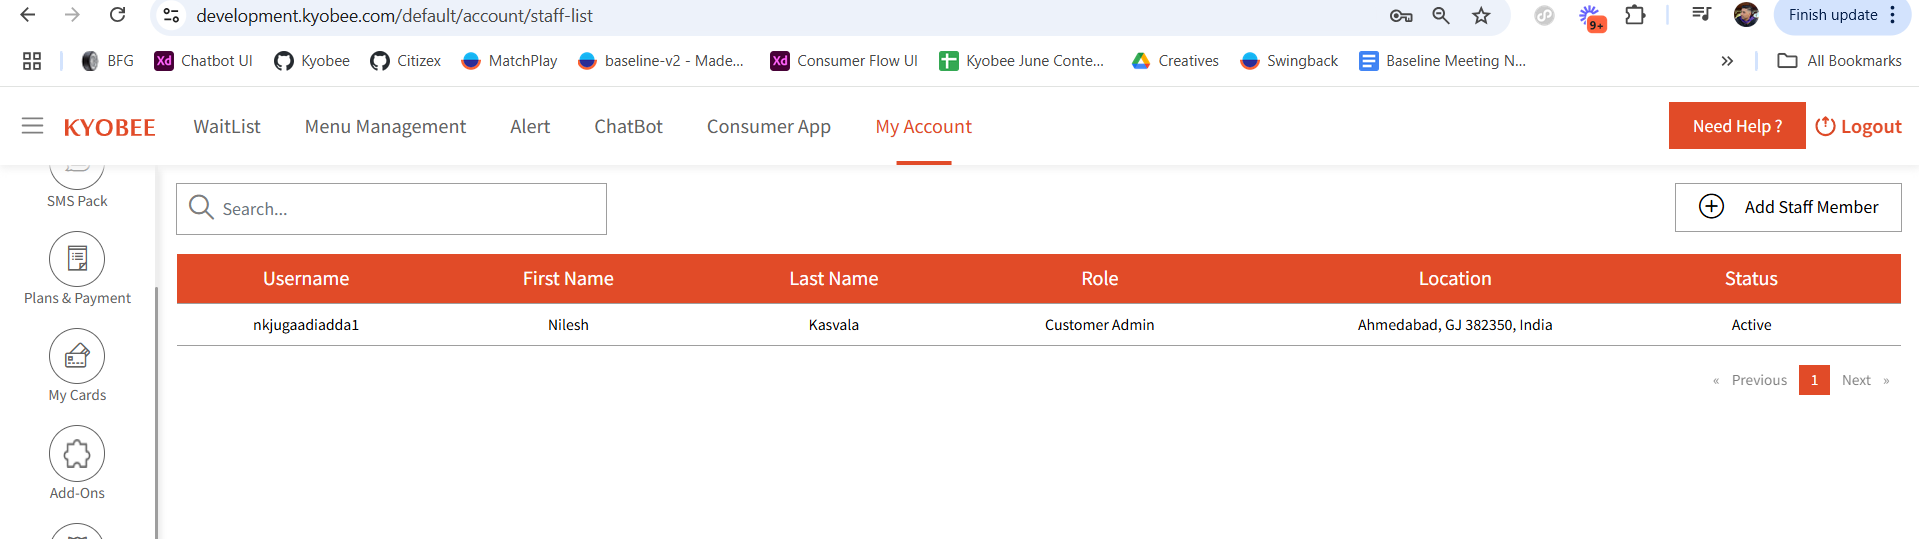The height and width of the screenshot is (539, 1919).
Task: Open the baseline-v2 bookmark
Action: (x=661, y=61)
